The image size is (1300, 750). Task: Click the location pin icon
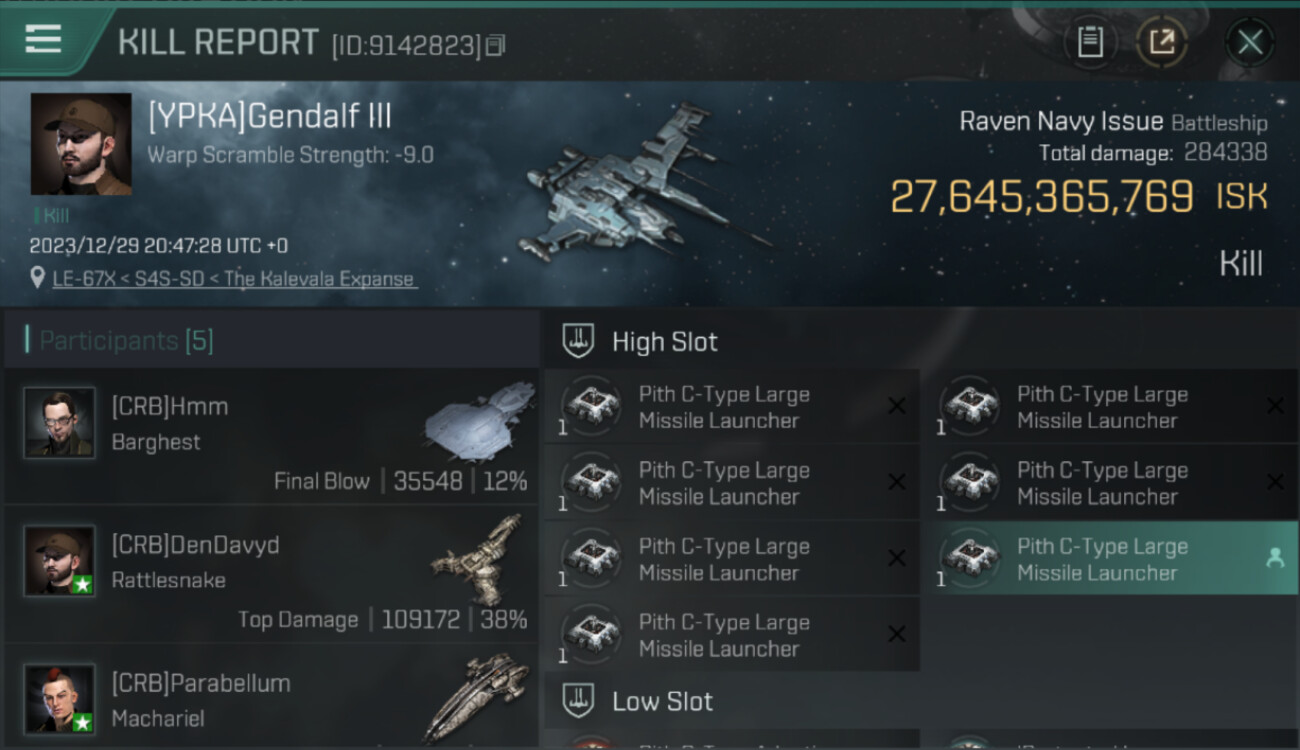[38, 278]
